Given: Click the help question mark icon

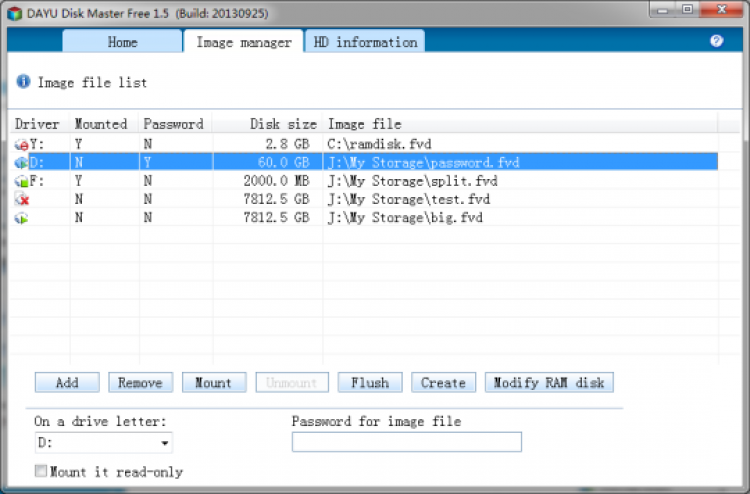Looking at the screenshot, I should (x=716, y=41).
